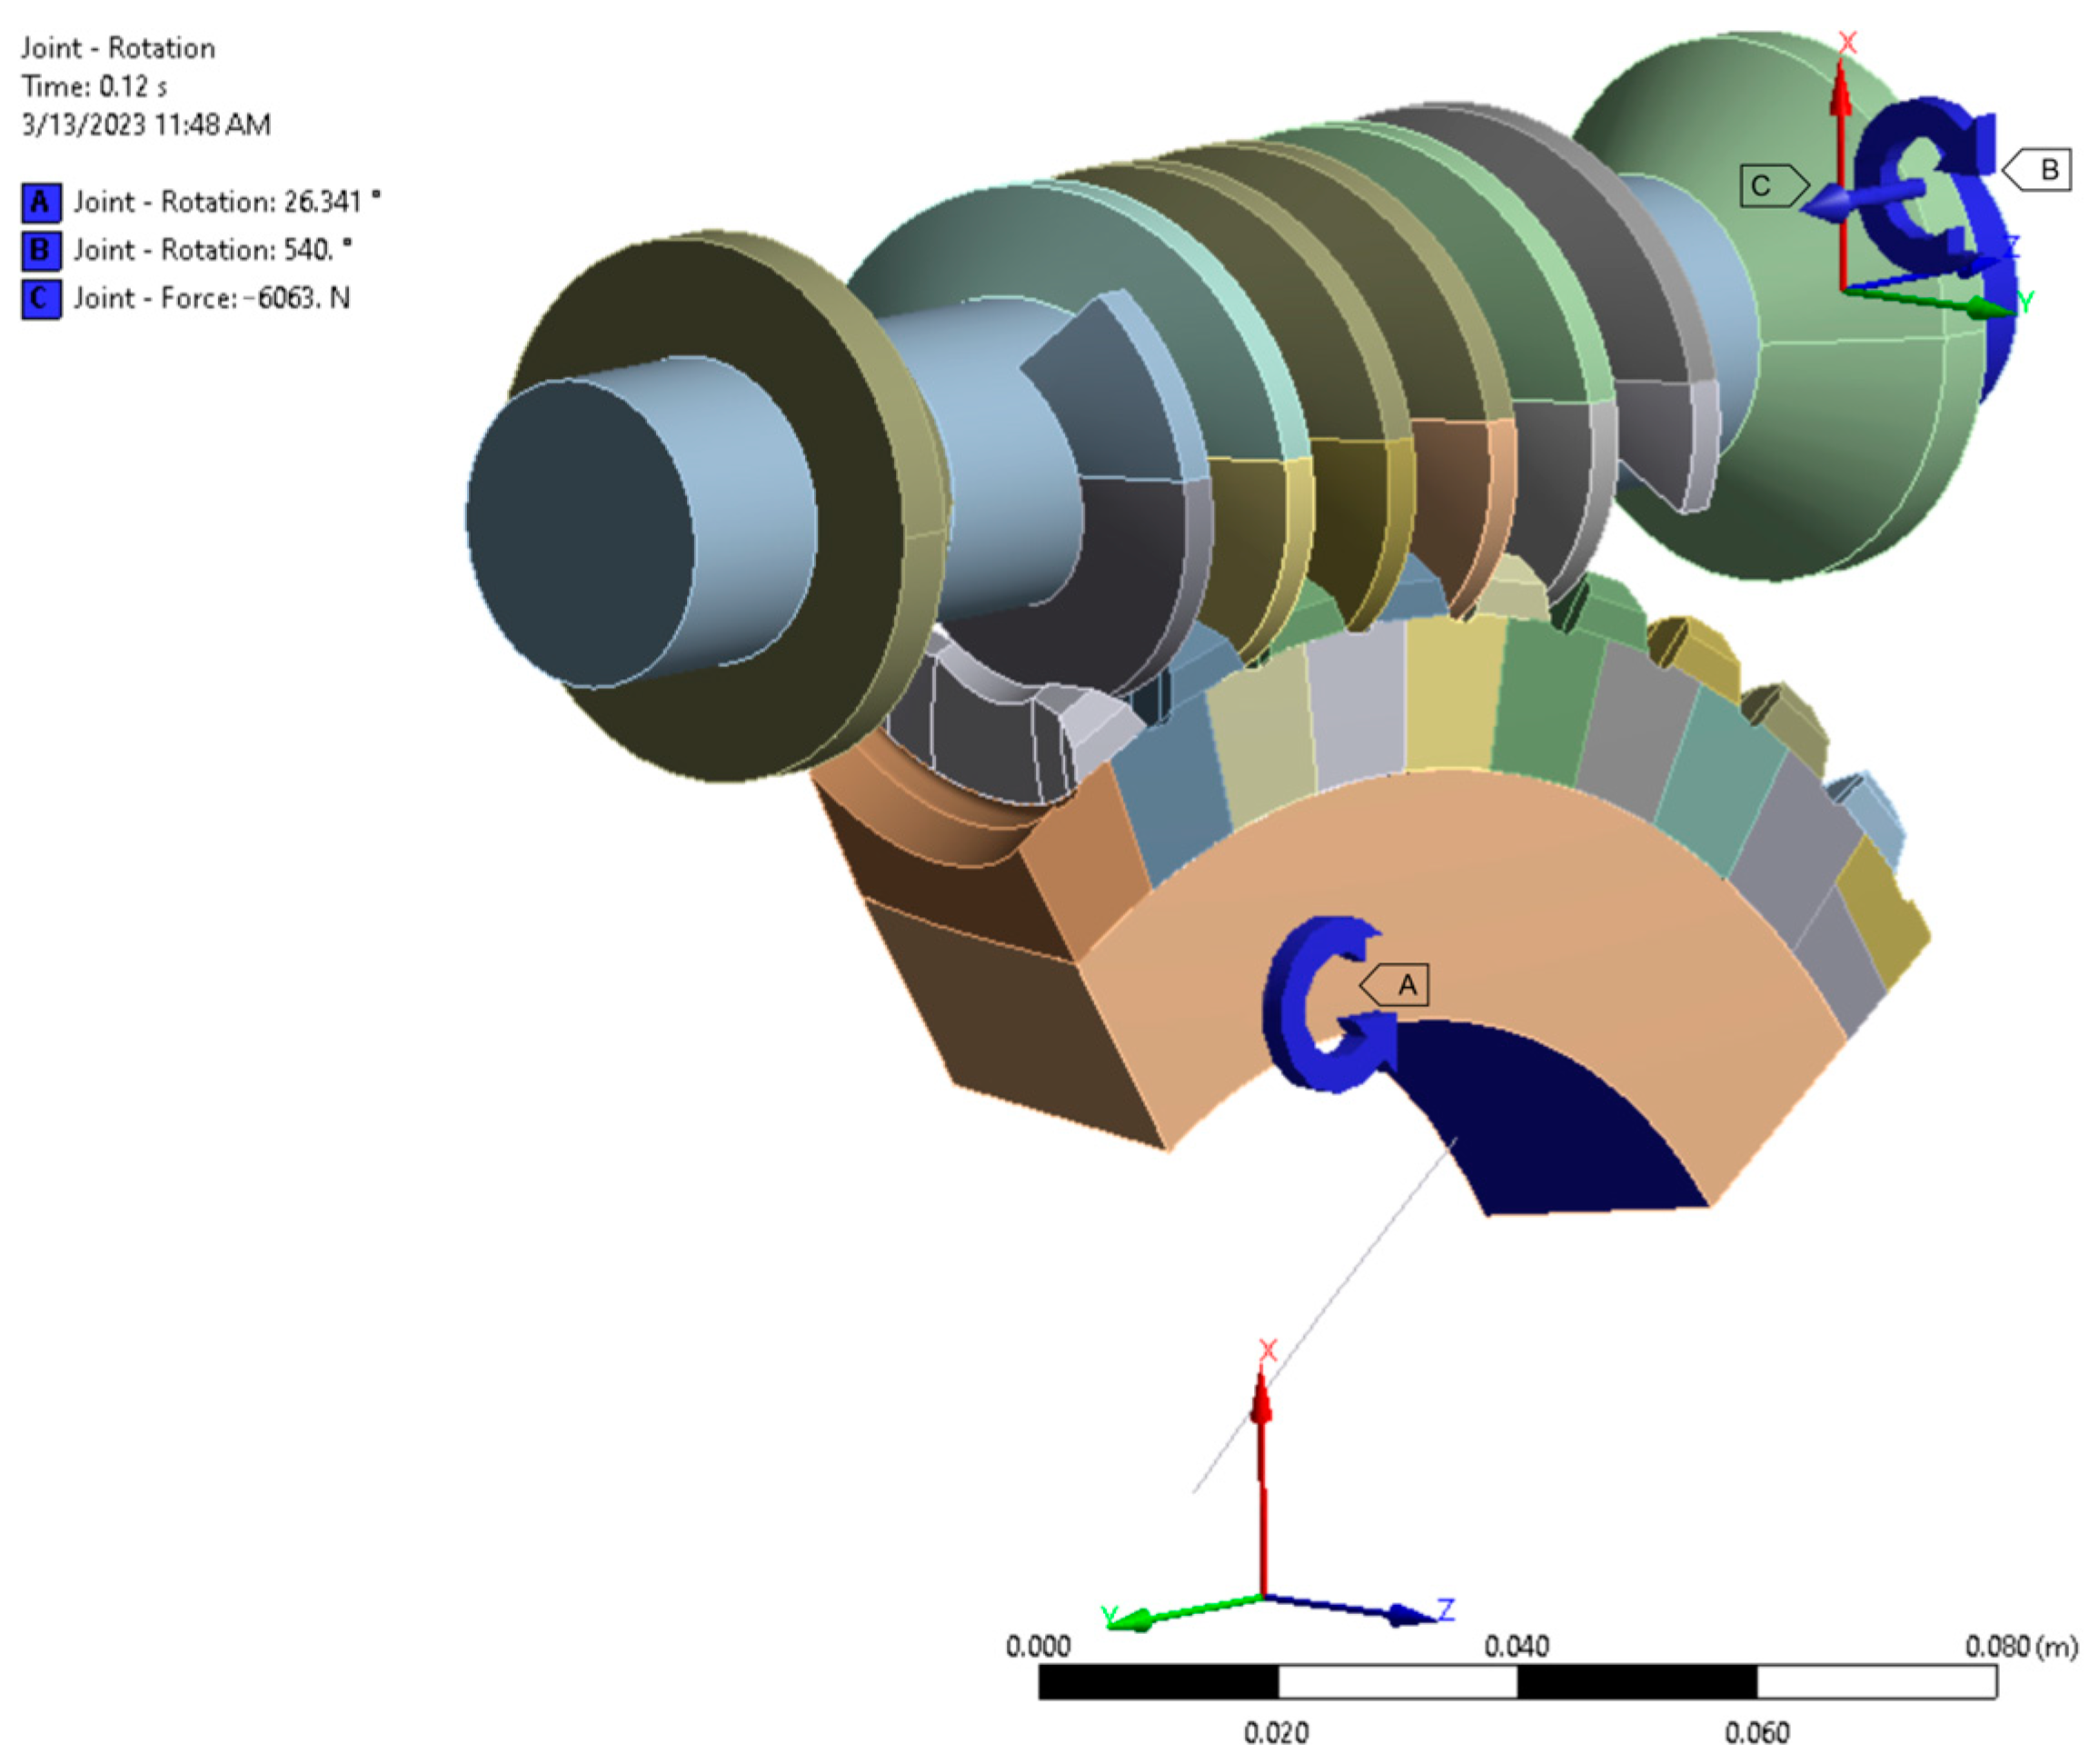Select the A annotation tag on worm wheel
The height and width of the screenshot is (1764, 2089).
[x=1399, y=985]
